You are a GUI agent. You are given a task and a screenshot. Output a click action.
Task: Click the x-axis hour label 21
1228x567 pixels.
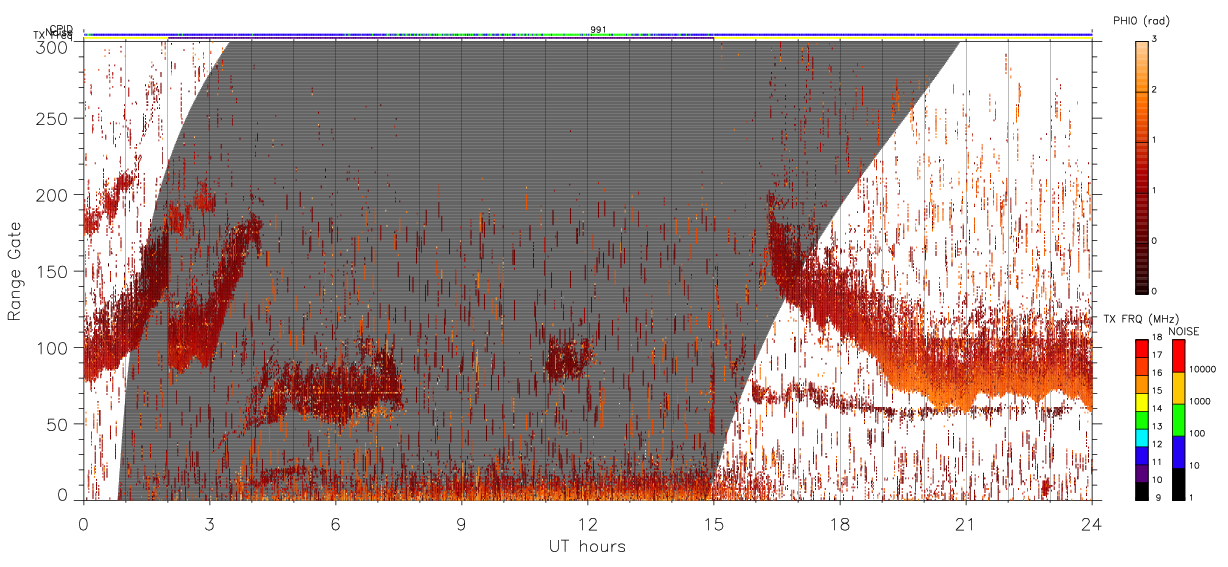966,523
